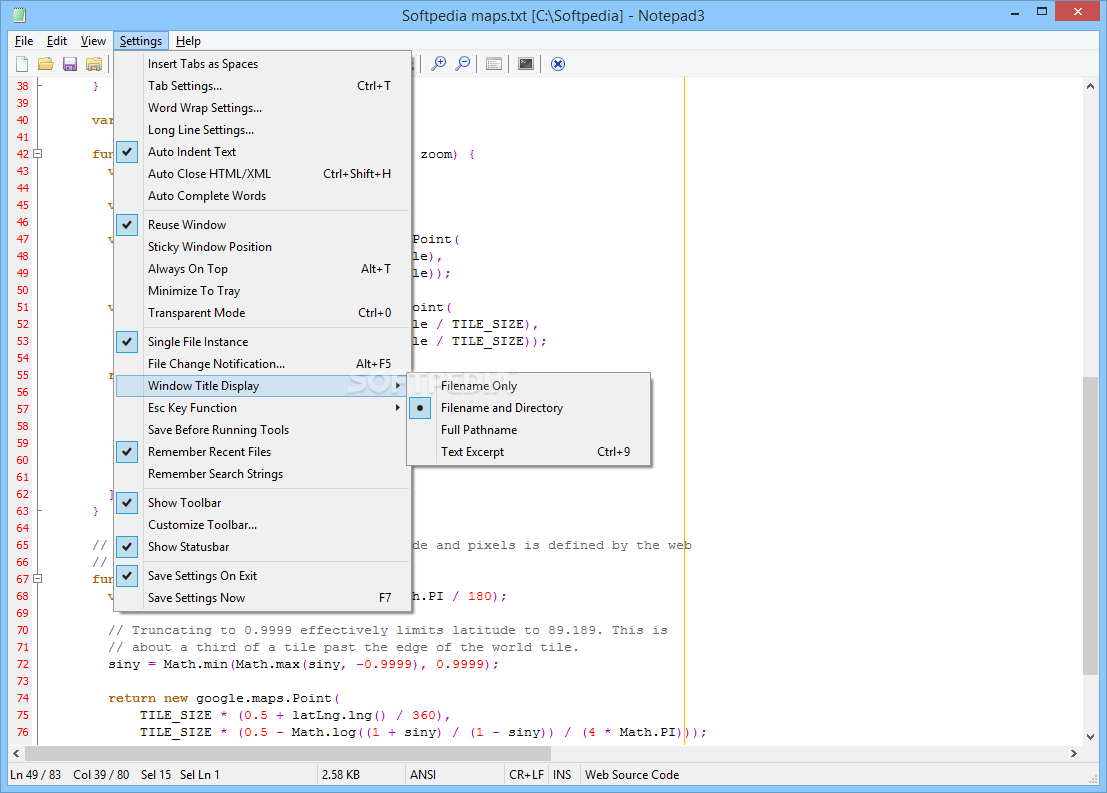The image size is (1107, 793).
Task: Enable Transparent Mode
Action: (262, 313)
